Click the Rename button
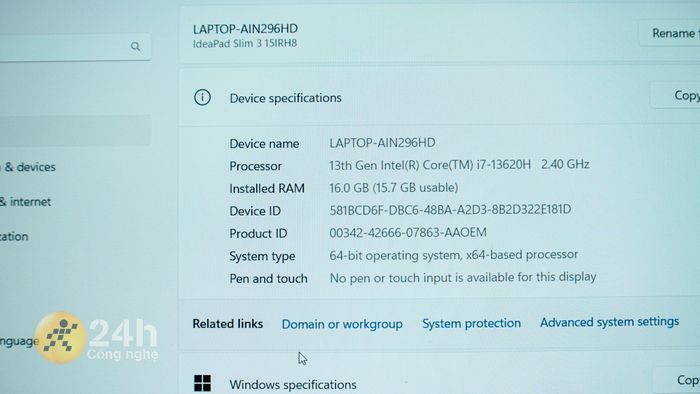The width and height of the screenshot is (700, 394). [670, 33]
